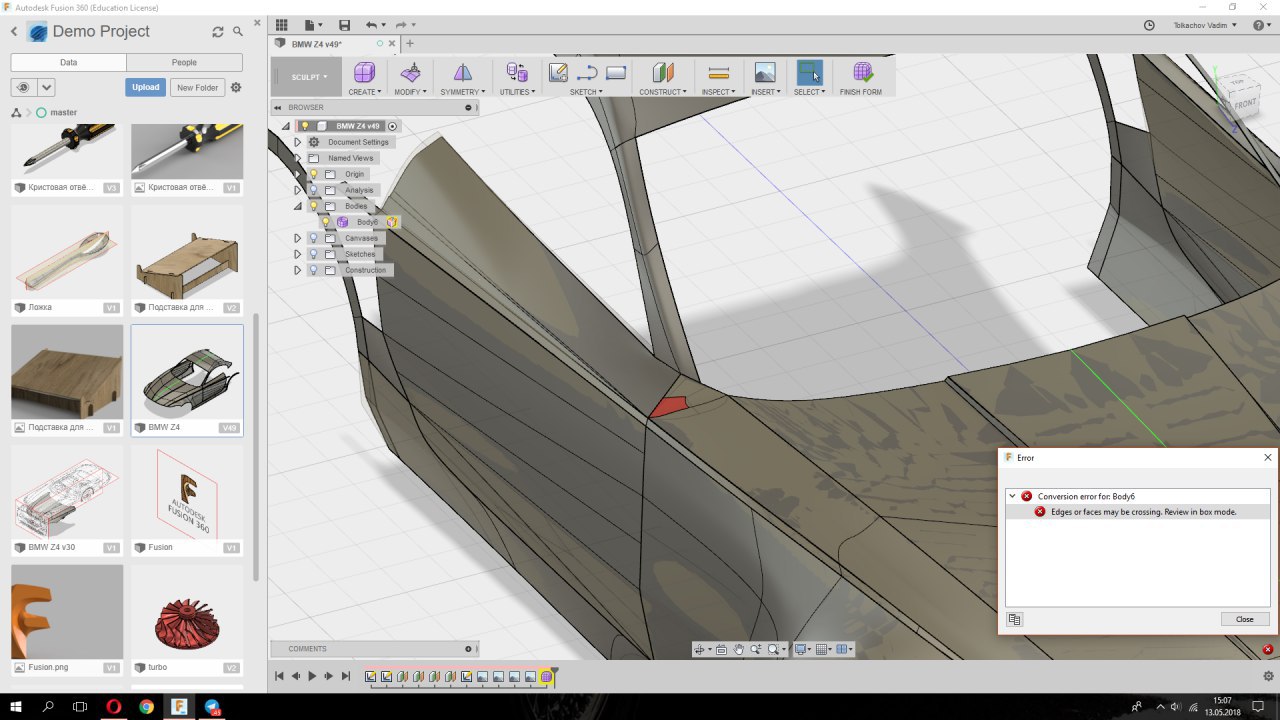Start the Create Sketch tool
This screenshot has width=1280, height=720.
pyautogui.click(x=559, y=72)
